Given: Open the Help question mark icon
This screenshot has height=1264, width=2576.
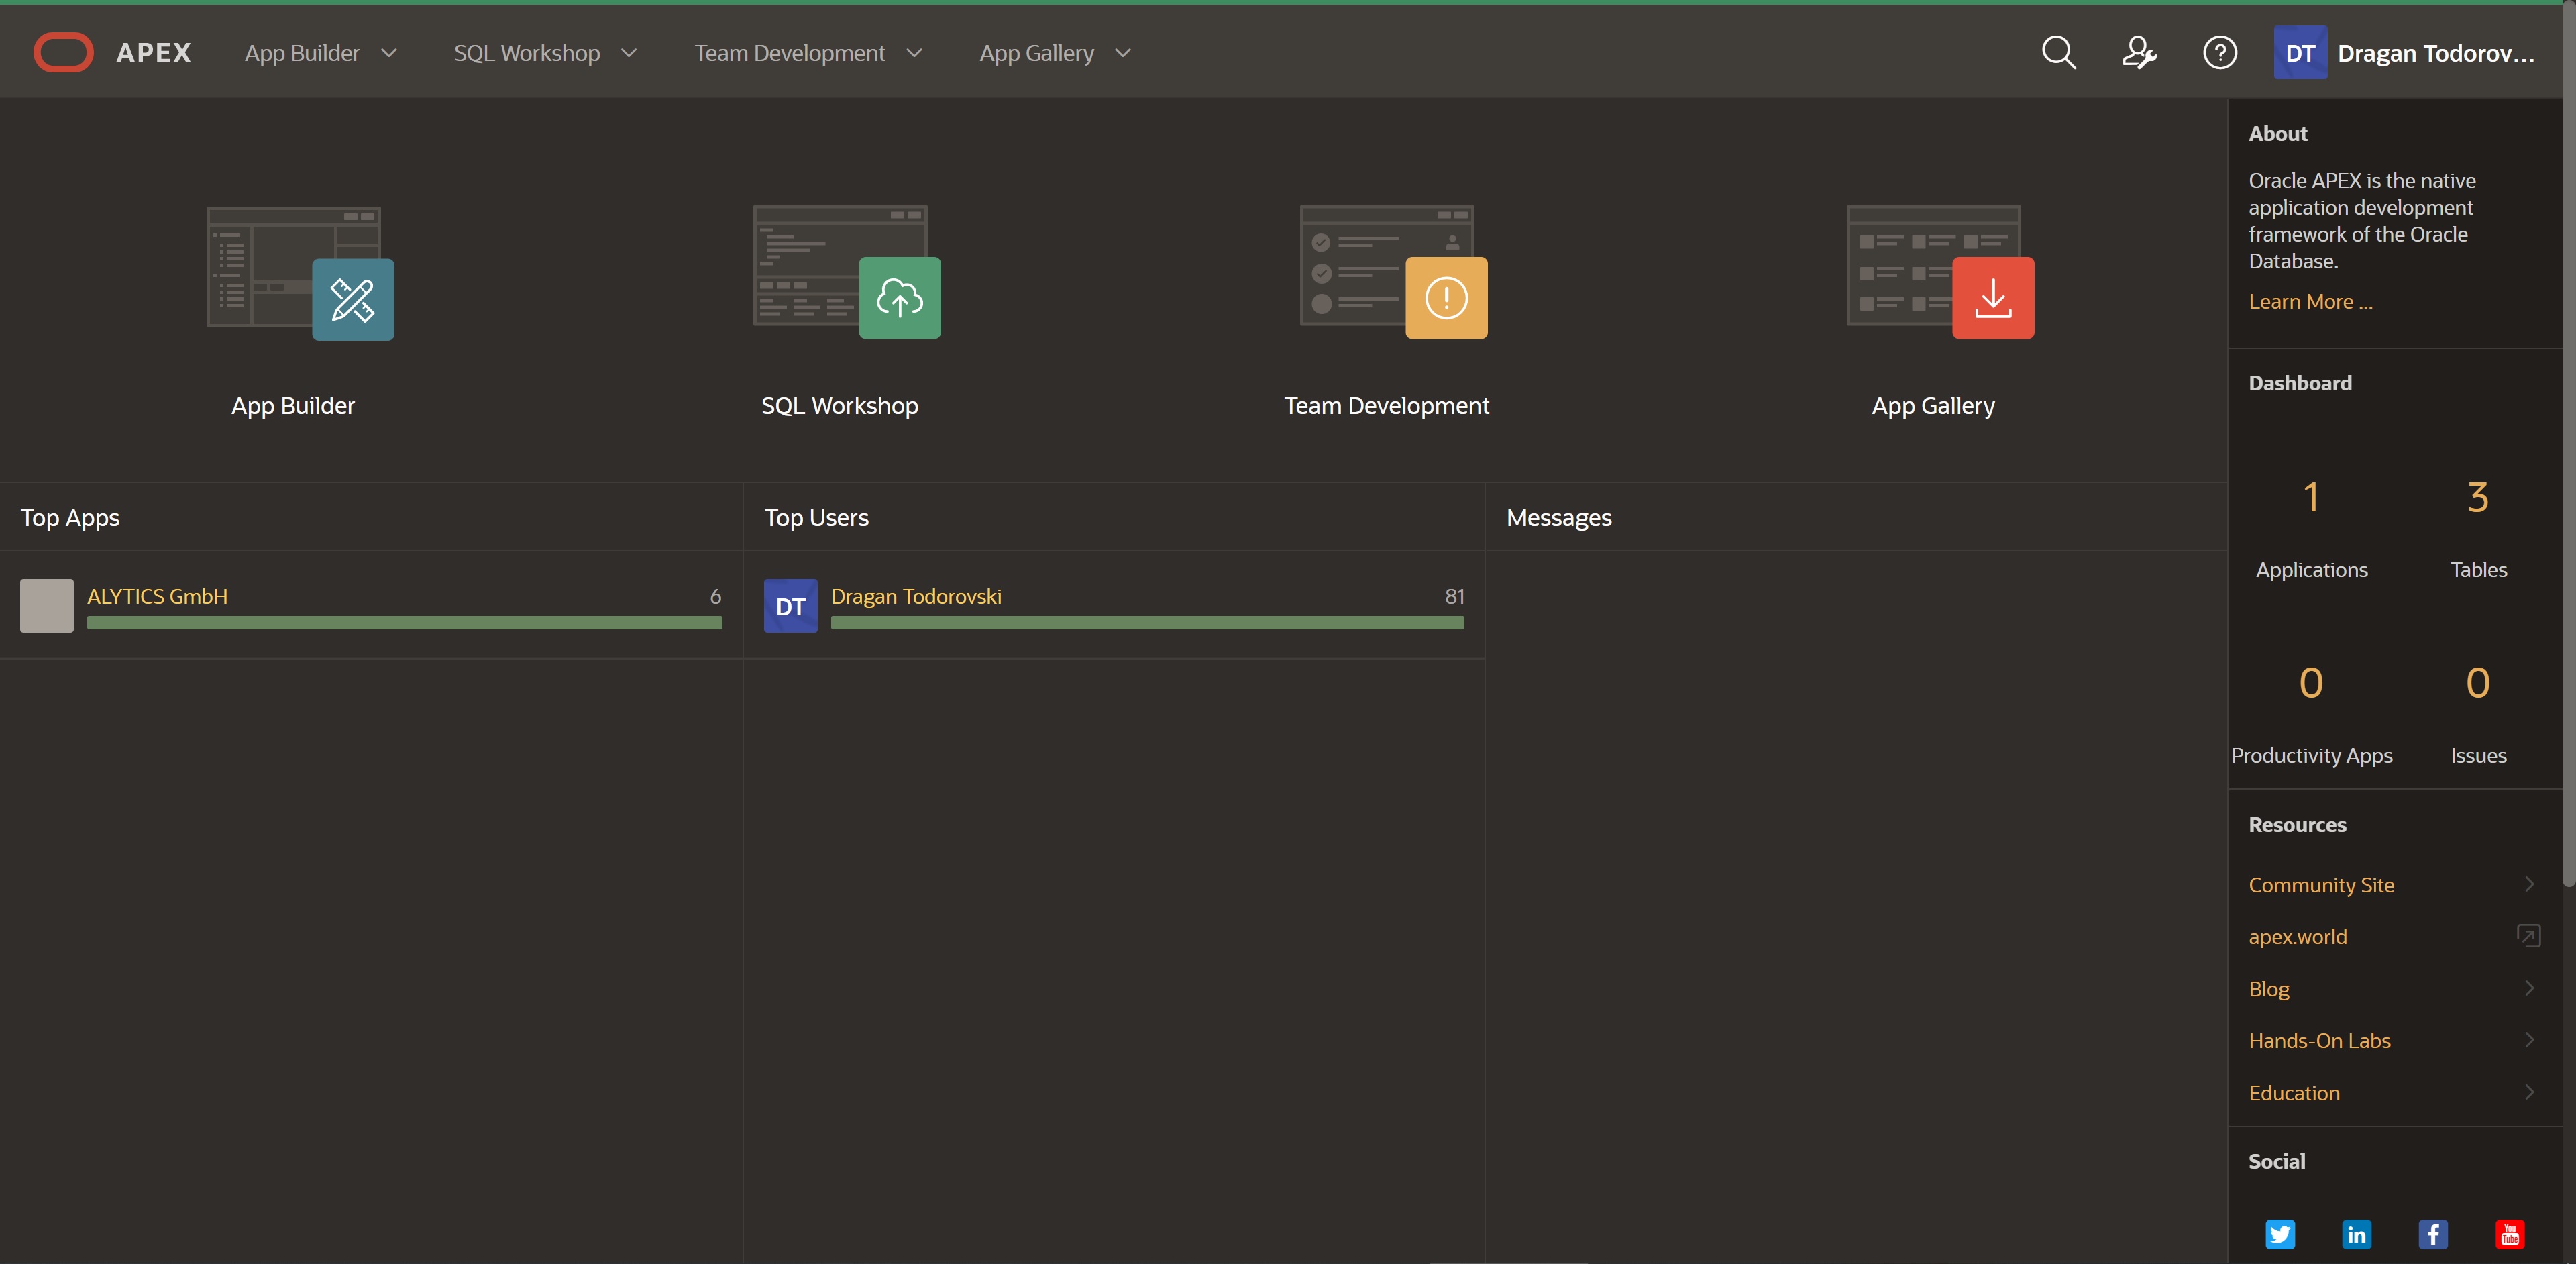Looking at the screenshot, I should point(2220,53).
